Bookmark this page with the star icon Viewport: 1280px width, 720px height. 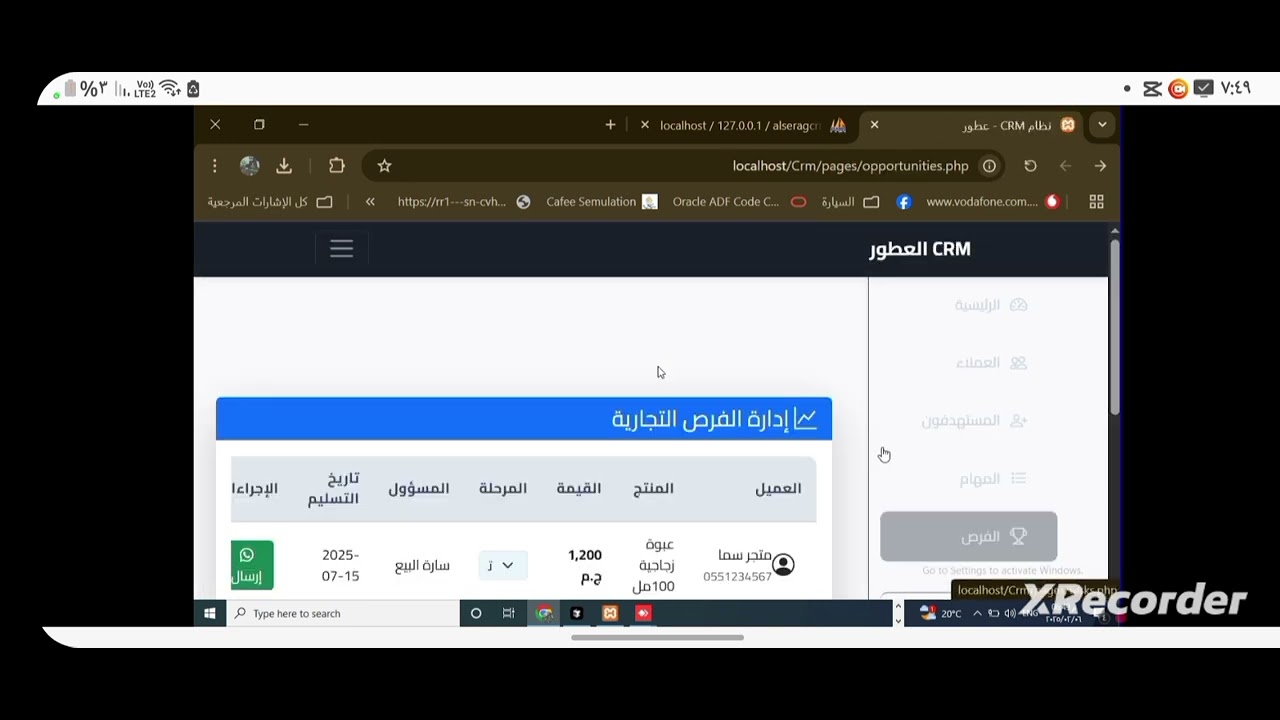pyautogui.click(x=385, y=166)
